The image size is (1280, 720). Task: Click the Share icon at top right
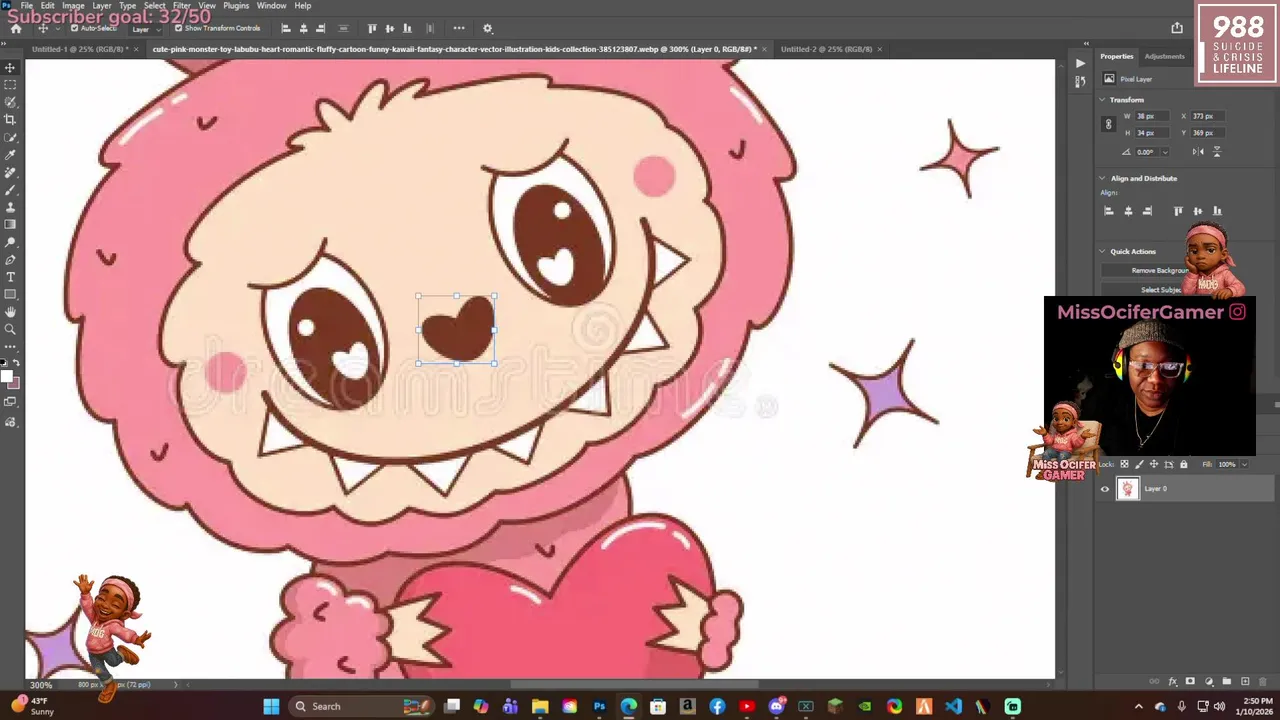1177,28
